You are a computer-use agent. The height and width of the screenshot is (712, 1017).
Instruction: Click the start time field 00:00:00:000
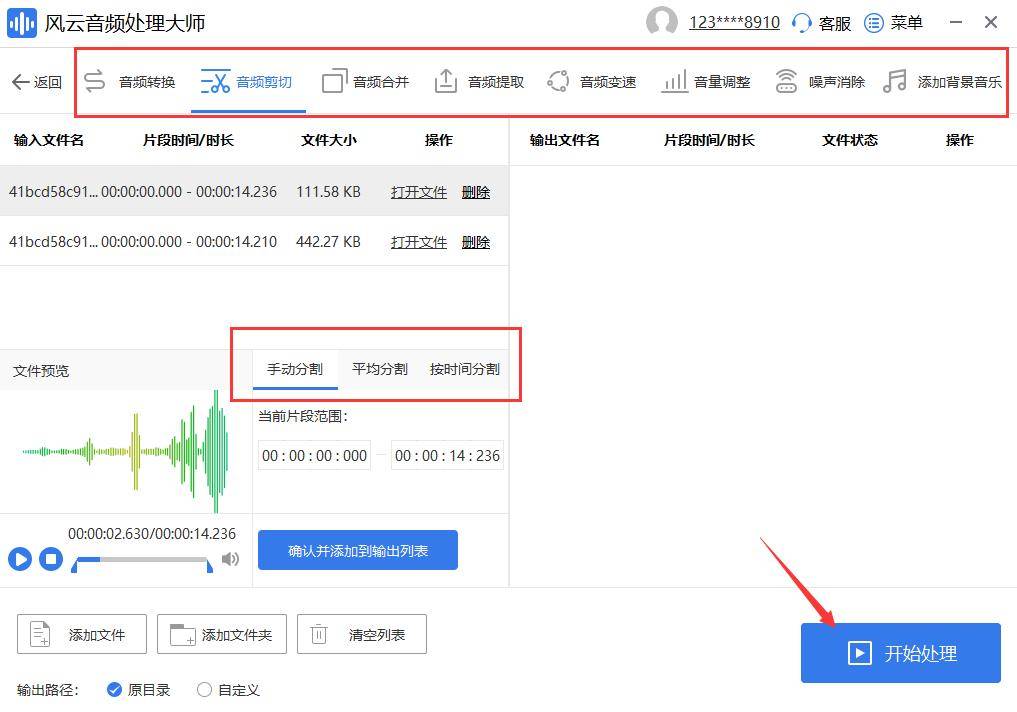[x=313, y=455]
